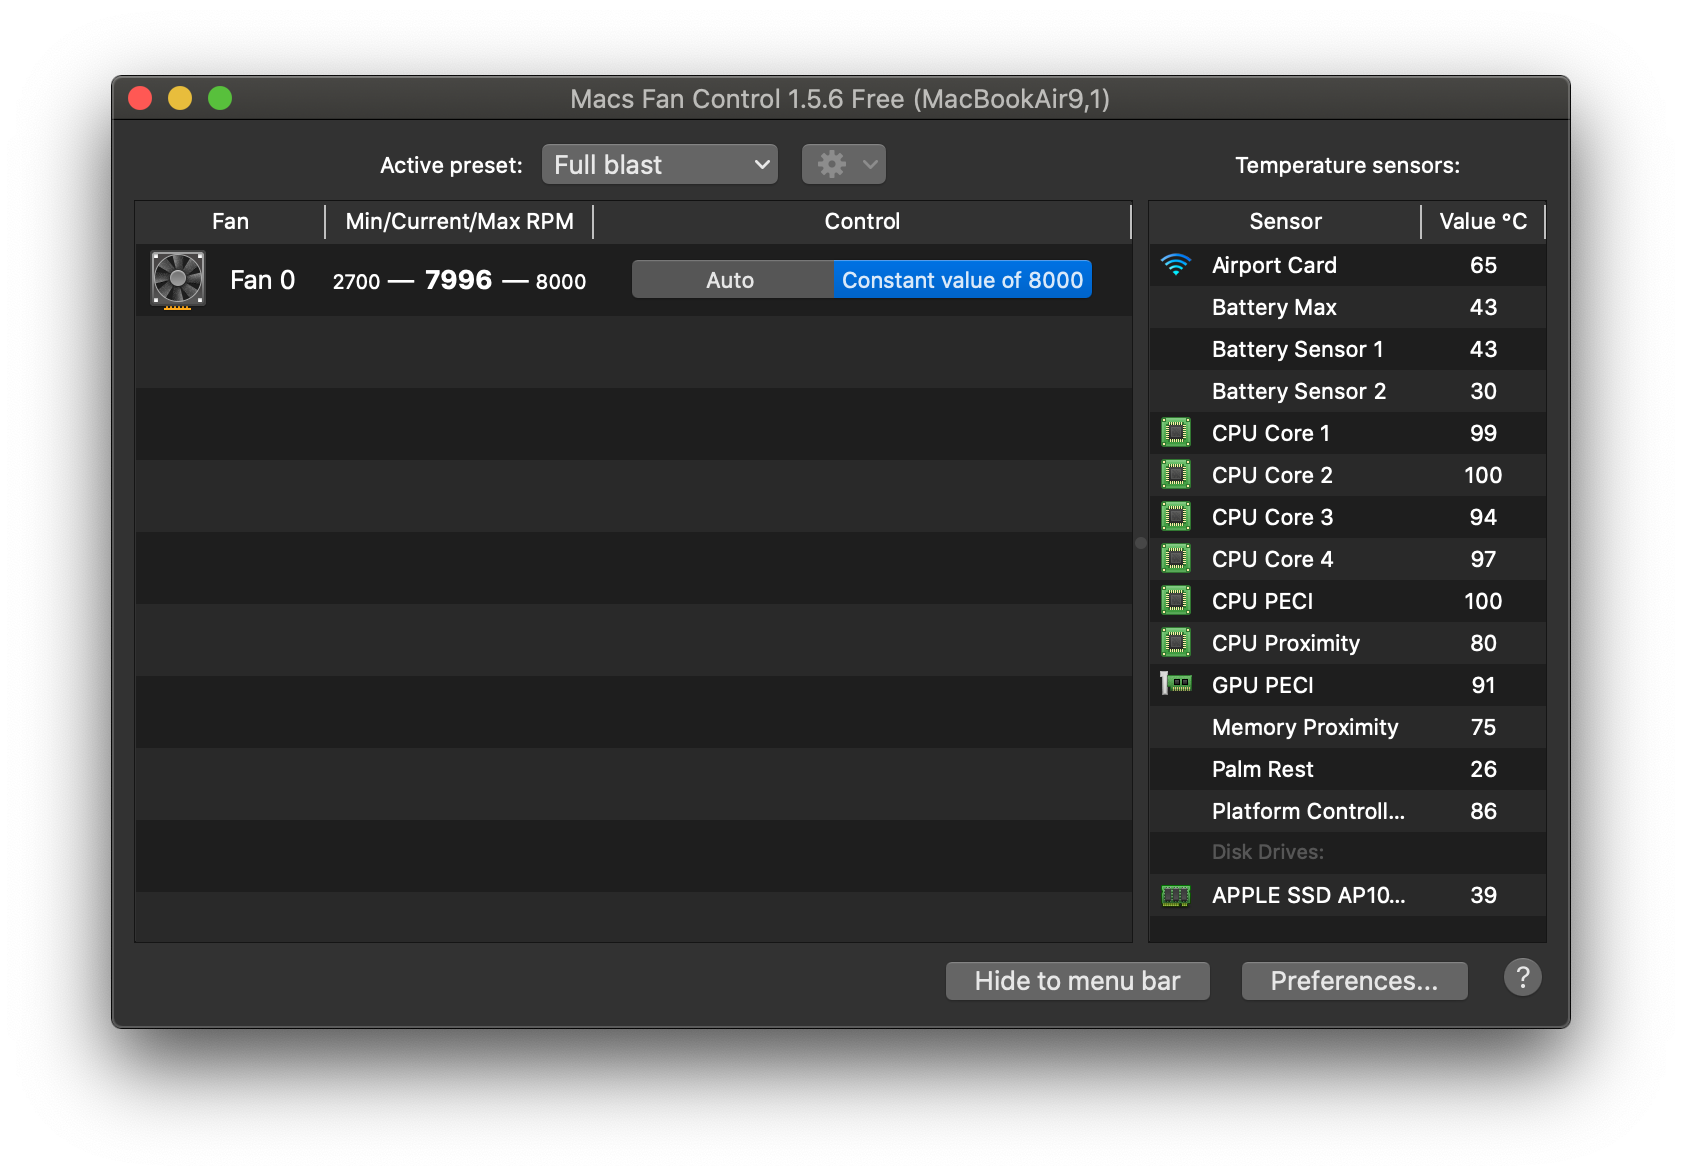Switch Fan 0 control to Auto
Screen dimensions: 1682x1176
point(732,280)
